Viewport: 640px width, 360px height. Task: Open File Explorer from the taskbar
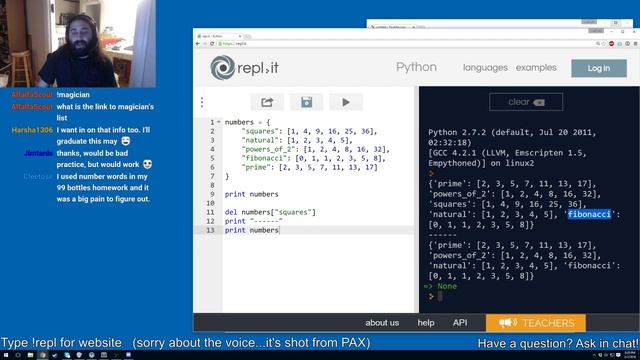[30, 355]
